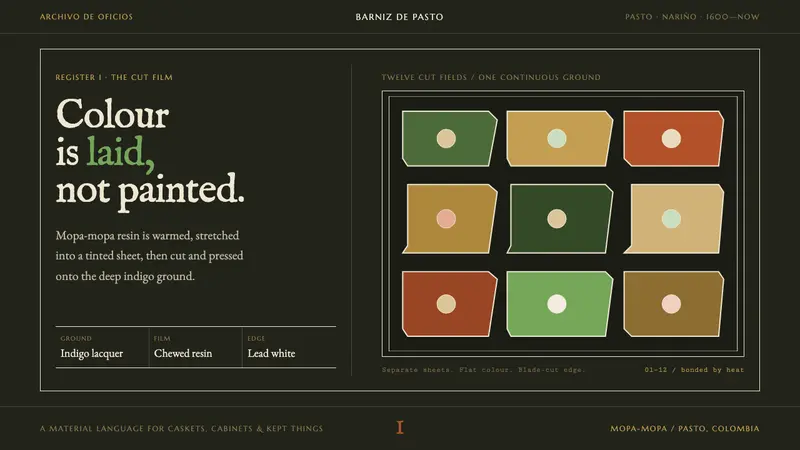Select the Chewed resin film cell
Screen dimensions: 800x450
(x=195, y=347)
